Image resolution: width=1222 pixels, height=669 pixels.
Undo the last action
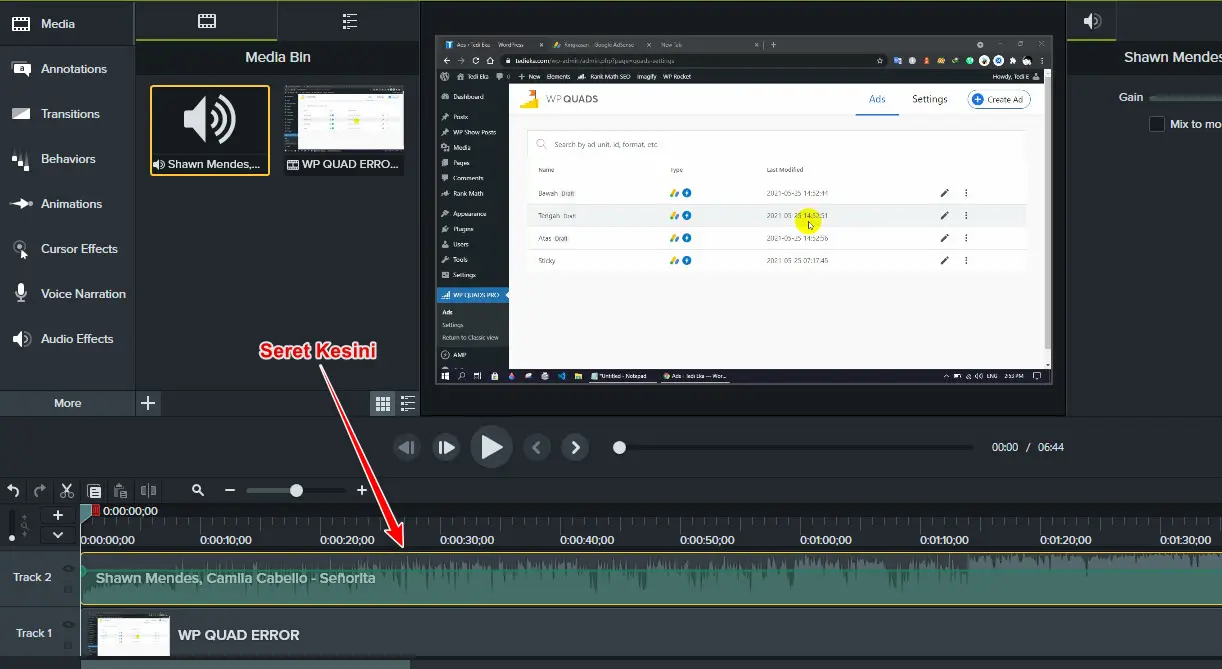(x=14, y=491)
